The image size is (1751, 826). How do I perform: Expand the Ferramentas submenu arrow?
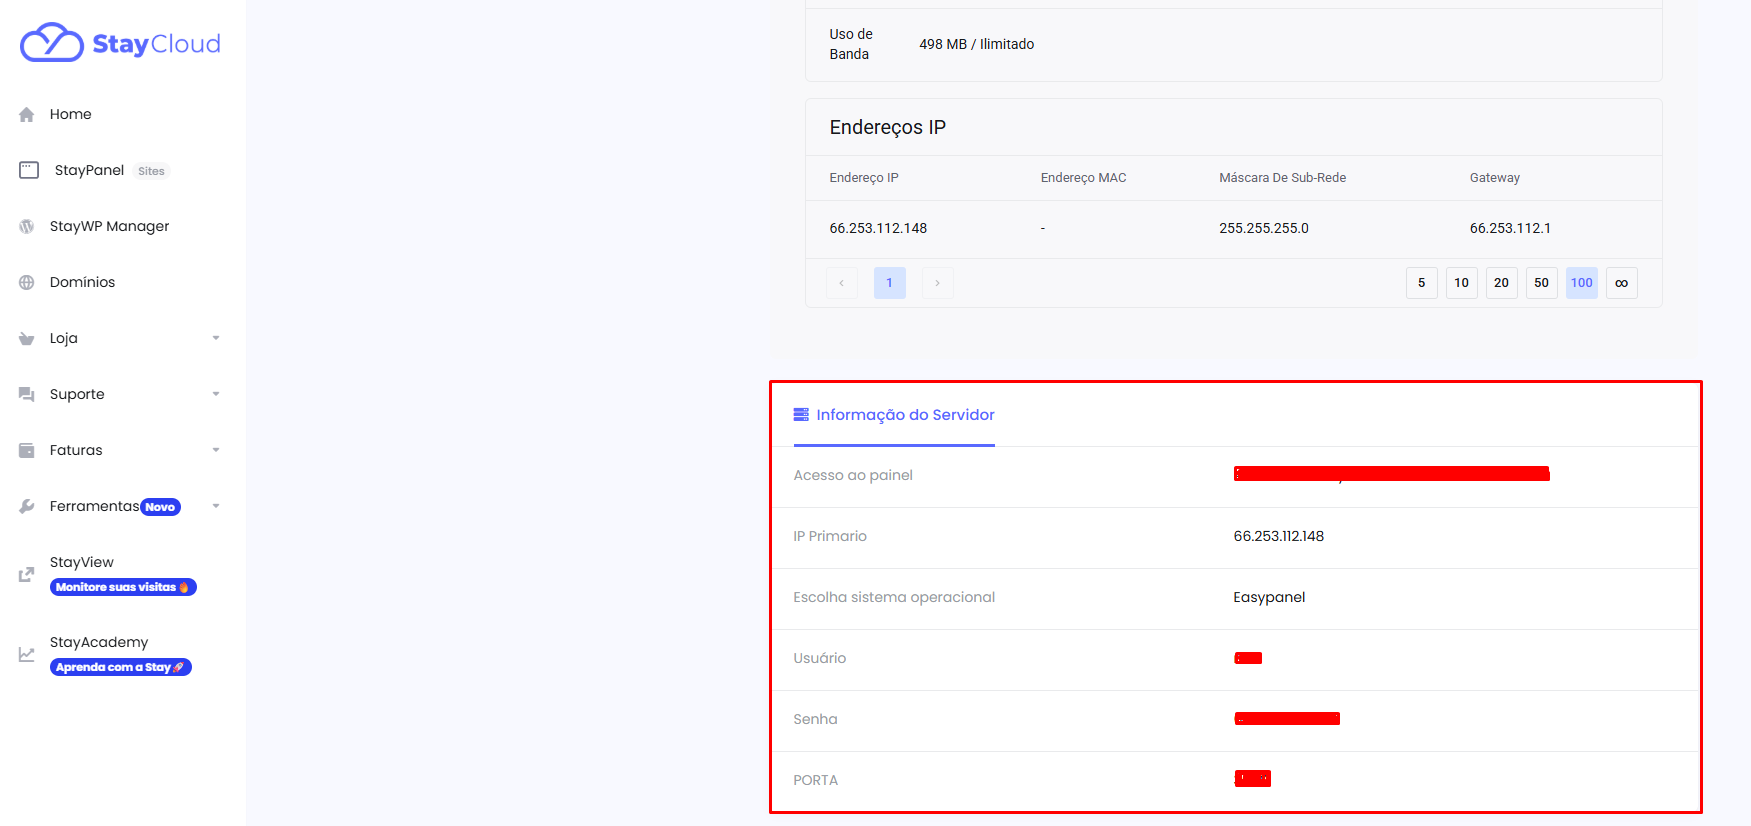[x=216, y=506]
